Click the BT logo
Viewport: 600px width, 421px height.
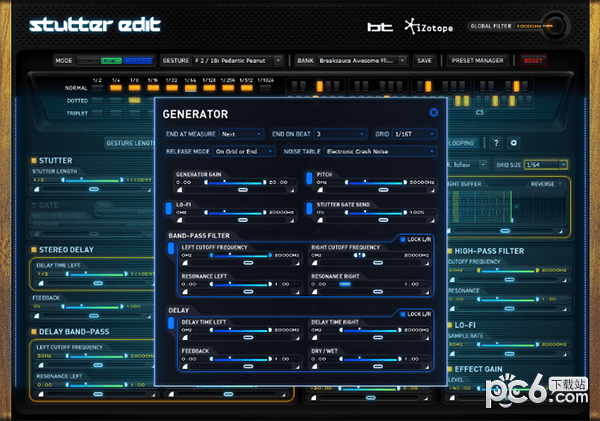pyautogui.click(x=380, y=27)
